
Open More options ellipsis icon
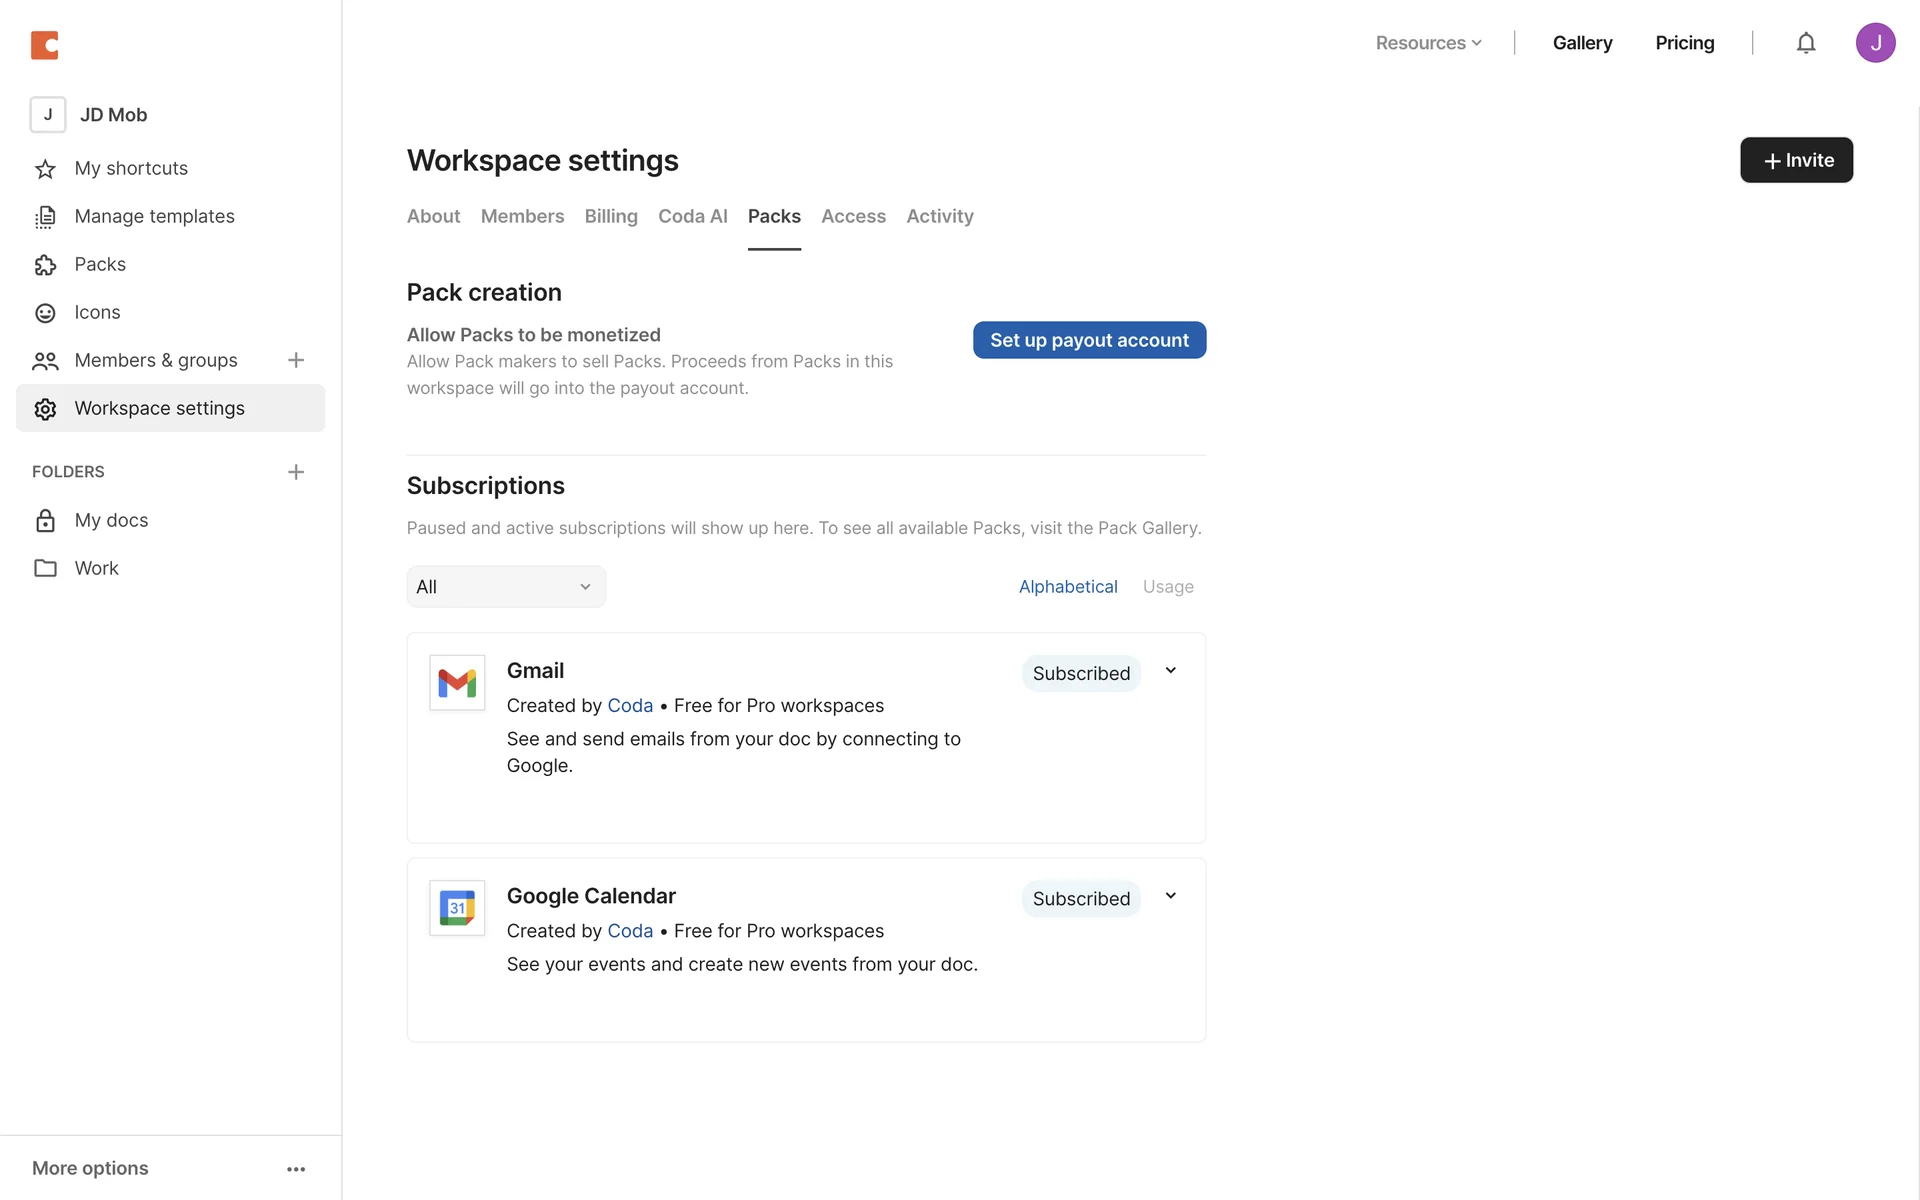click(x=296, y=1169)
